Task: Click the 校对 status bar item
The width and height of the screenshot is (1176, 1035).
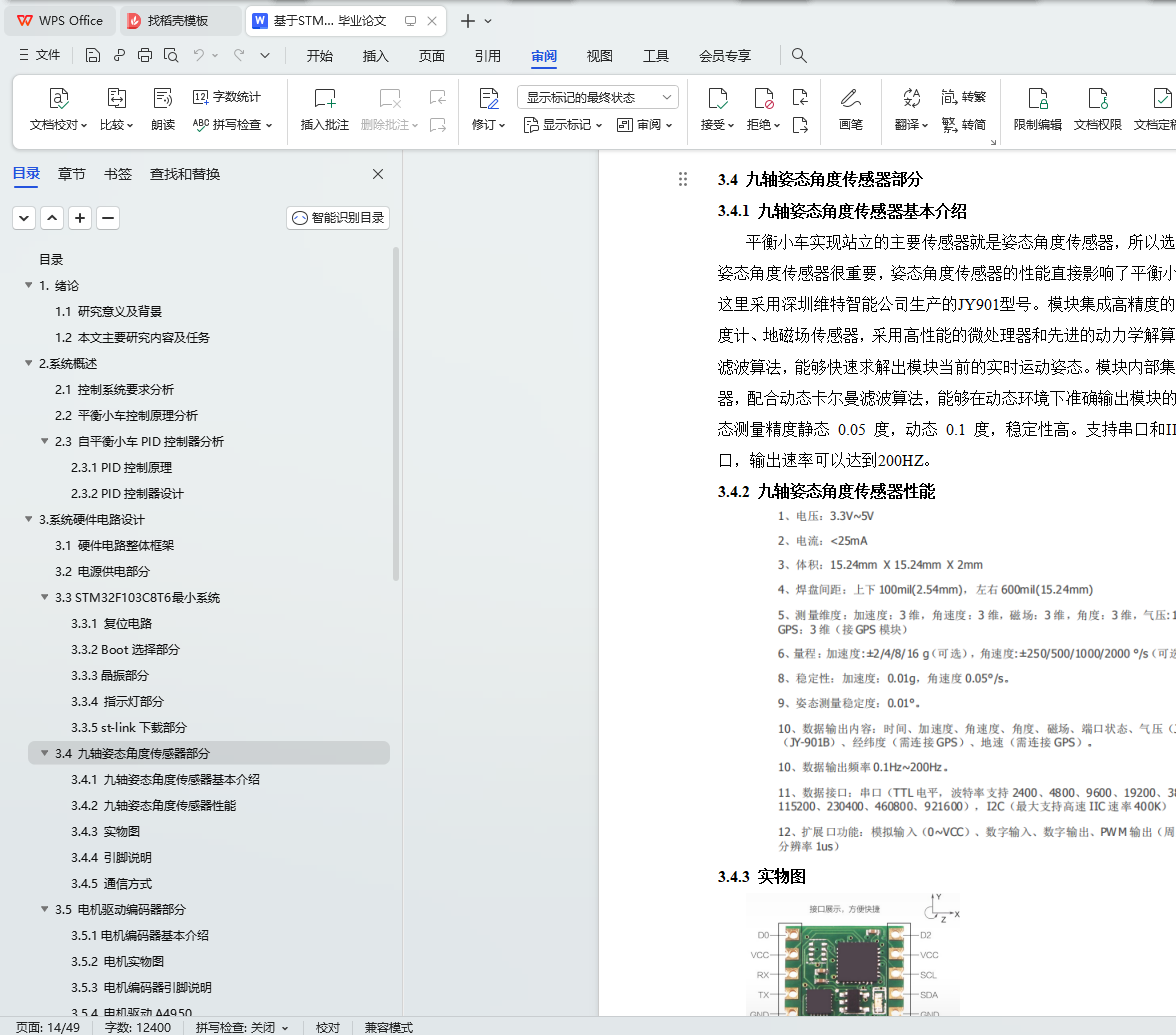Action: 328,1028
